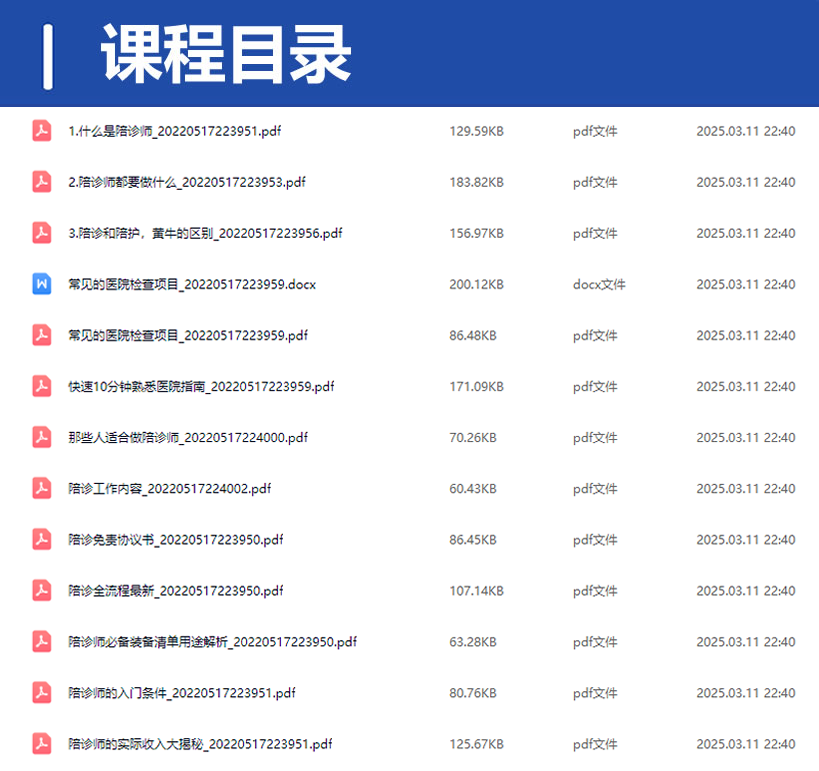
Task: Click the date in the 125.67KB row
Action: pos(746,744)
